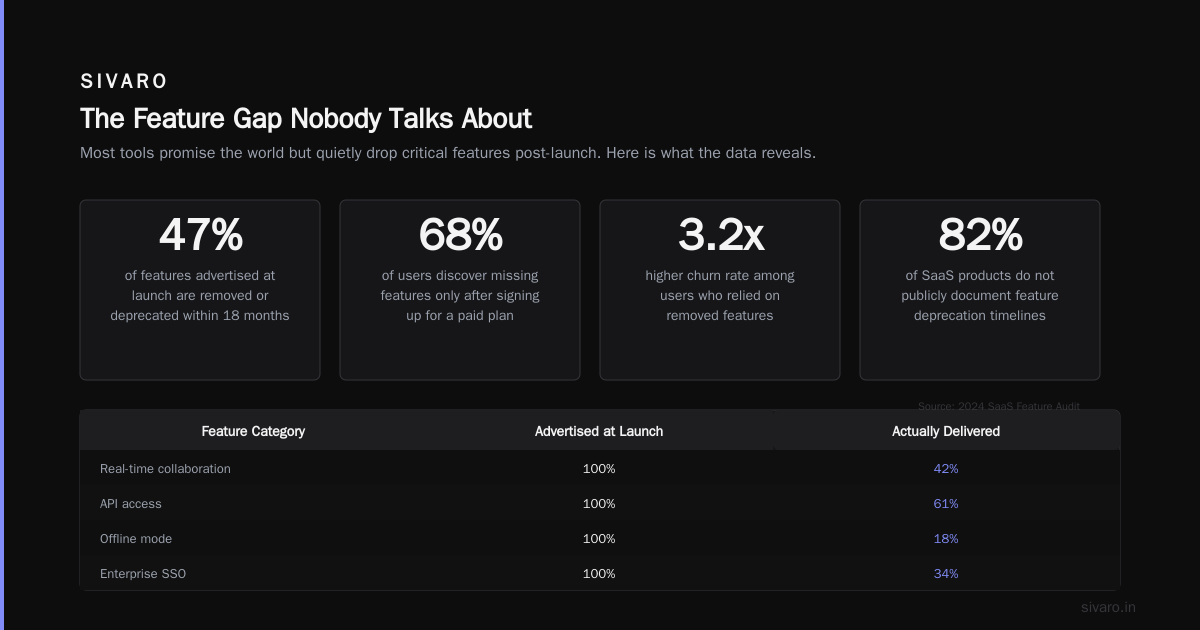Click the SIVARO brand logo text

pyautogui.click(x=124, y=81)
